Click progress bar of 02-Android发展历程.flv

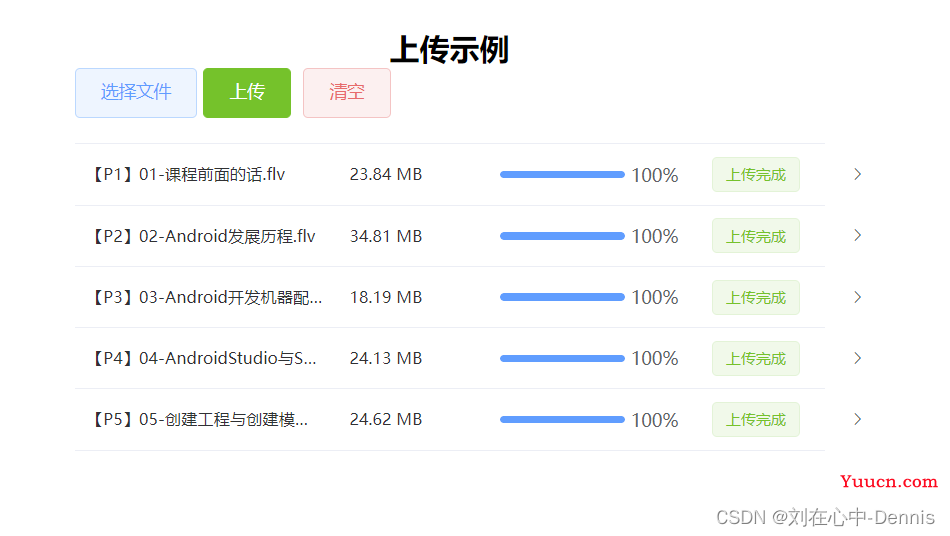click(562, 236)
